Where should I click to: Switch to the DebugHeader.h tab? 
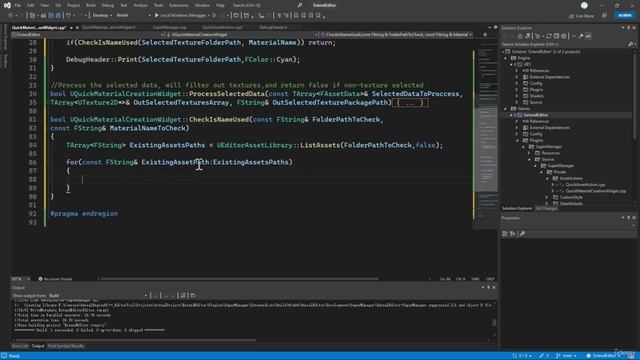[x=273, y=27]
